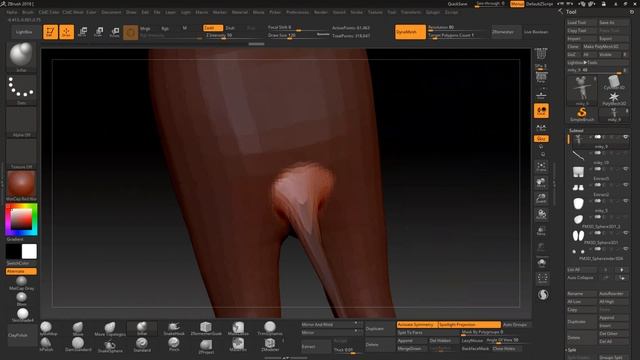Click the LightBox button

[x=24, y=32]
